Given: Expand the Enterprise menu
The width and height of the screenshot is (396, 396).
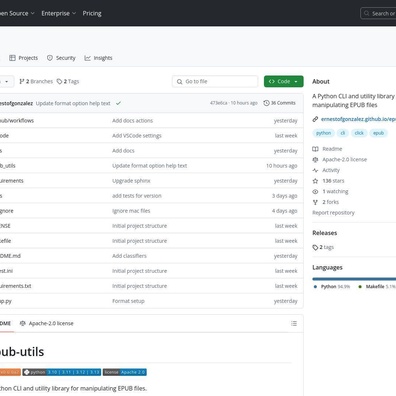Looking at the screenshot, I should pyautogui.click(x=59, y=13).
